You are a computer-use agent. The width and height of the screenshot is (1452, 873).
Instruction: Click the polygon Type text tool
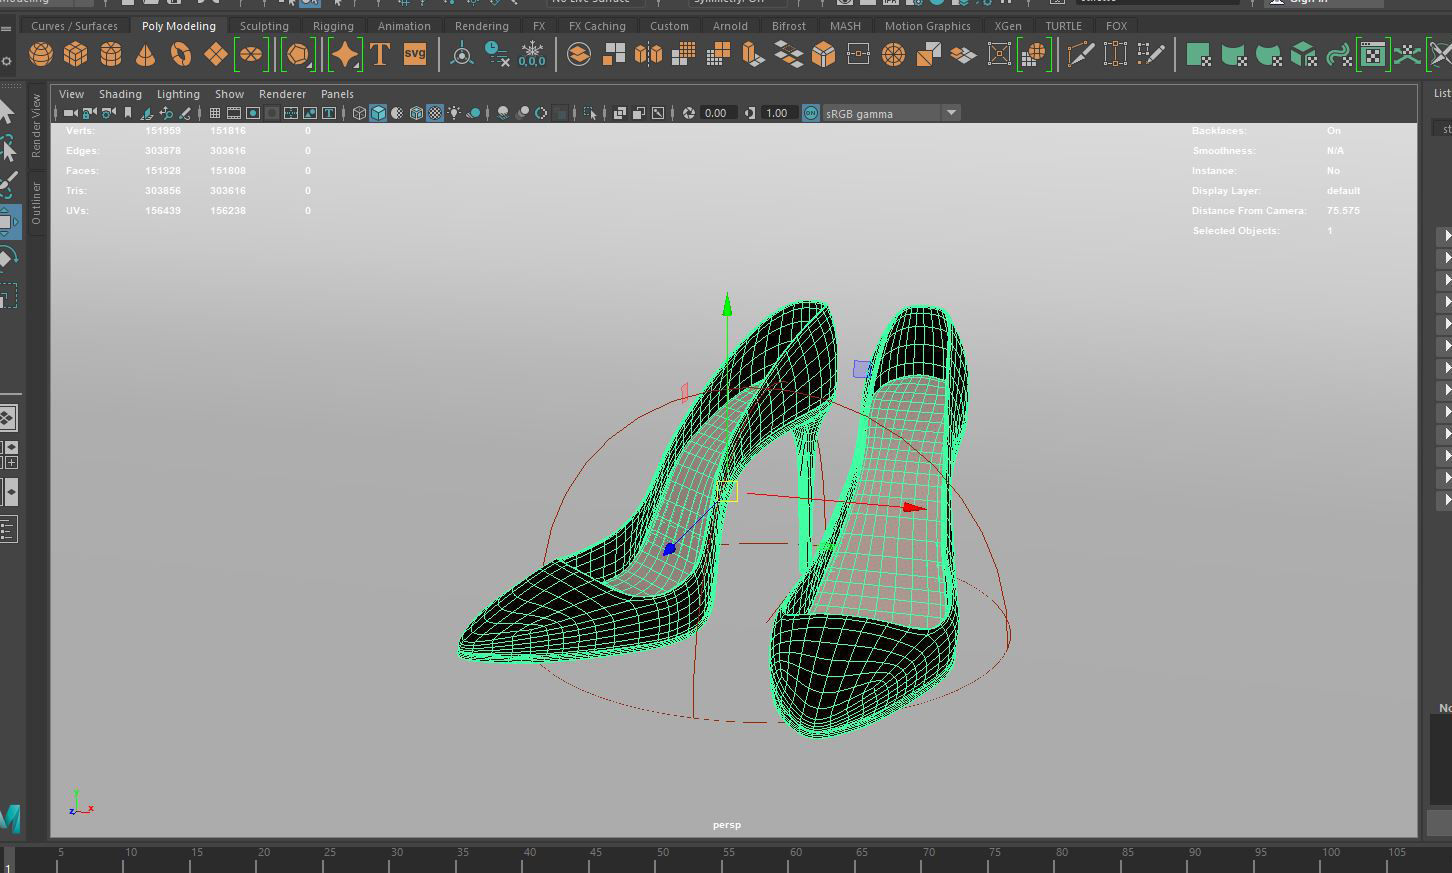[380, 54]
